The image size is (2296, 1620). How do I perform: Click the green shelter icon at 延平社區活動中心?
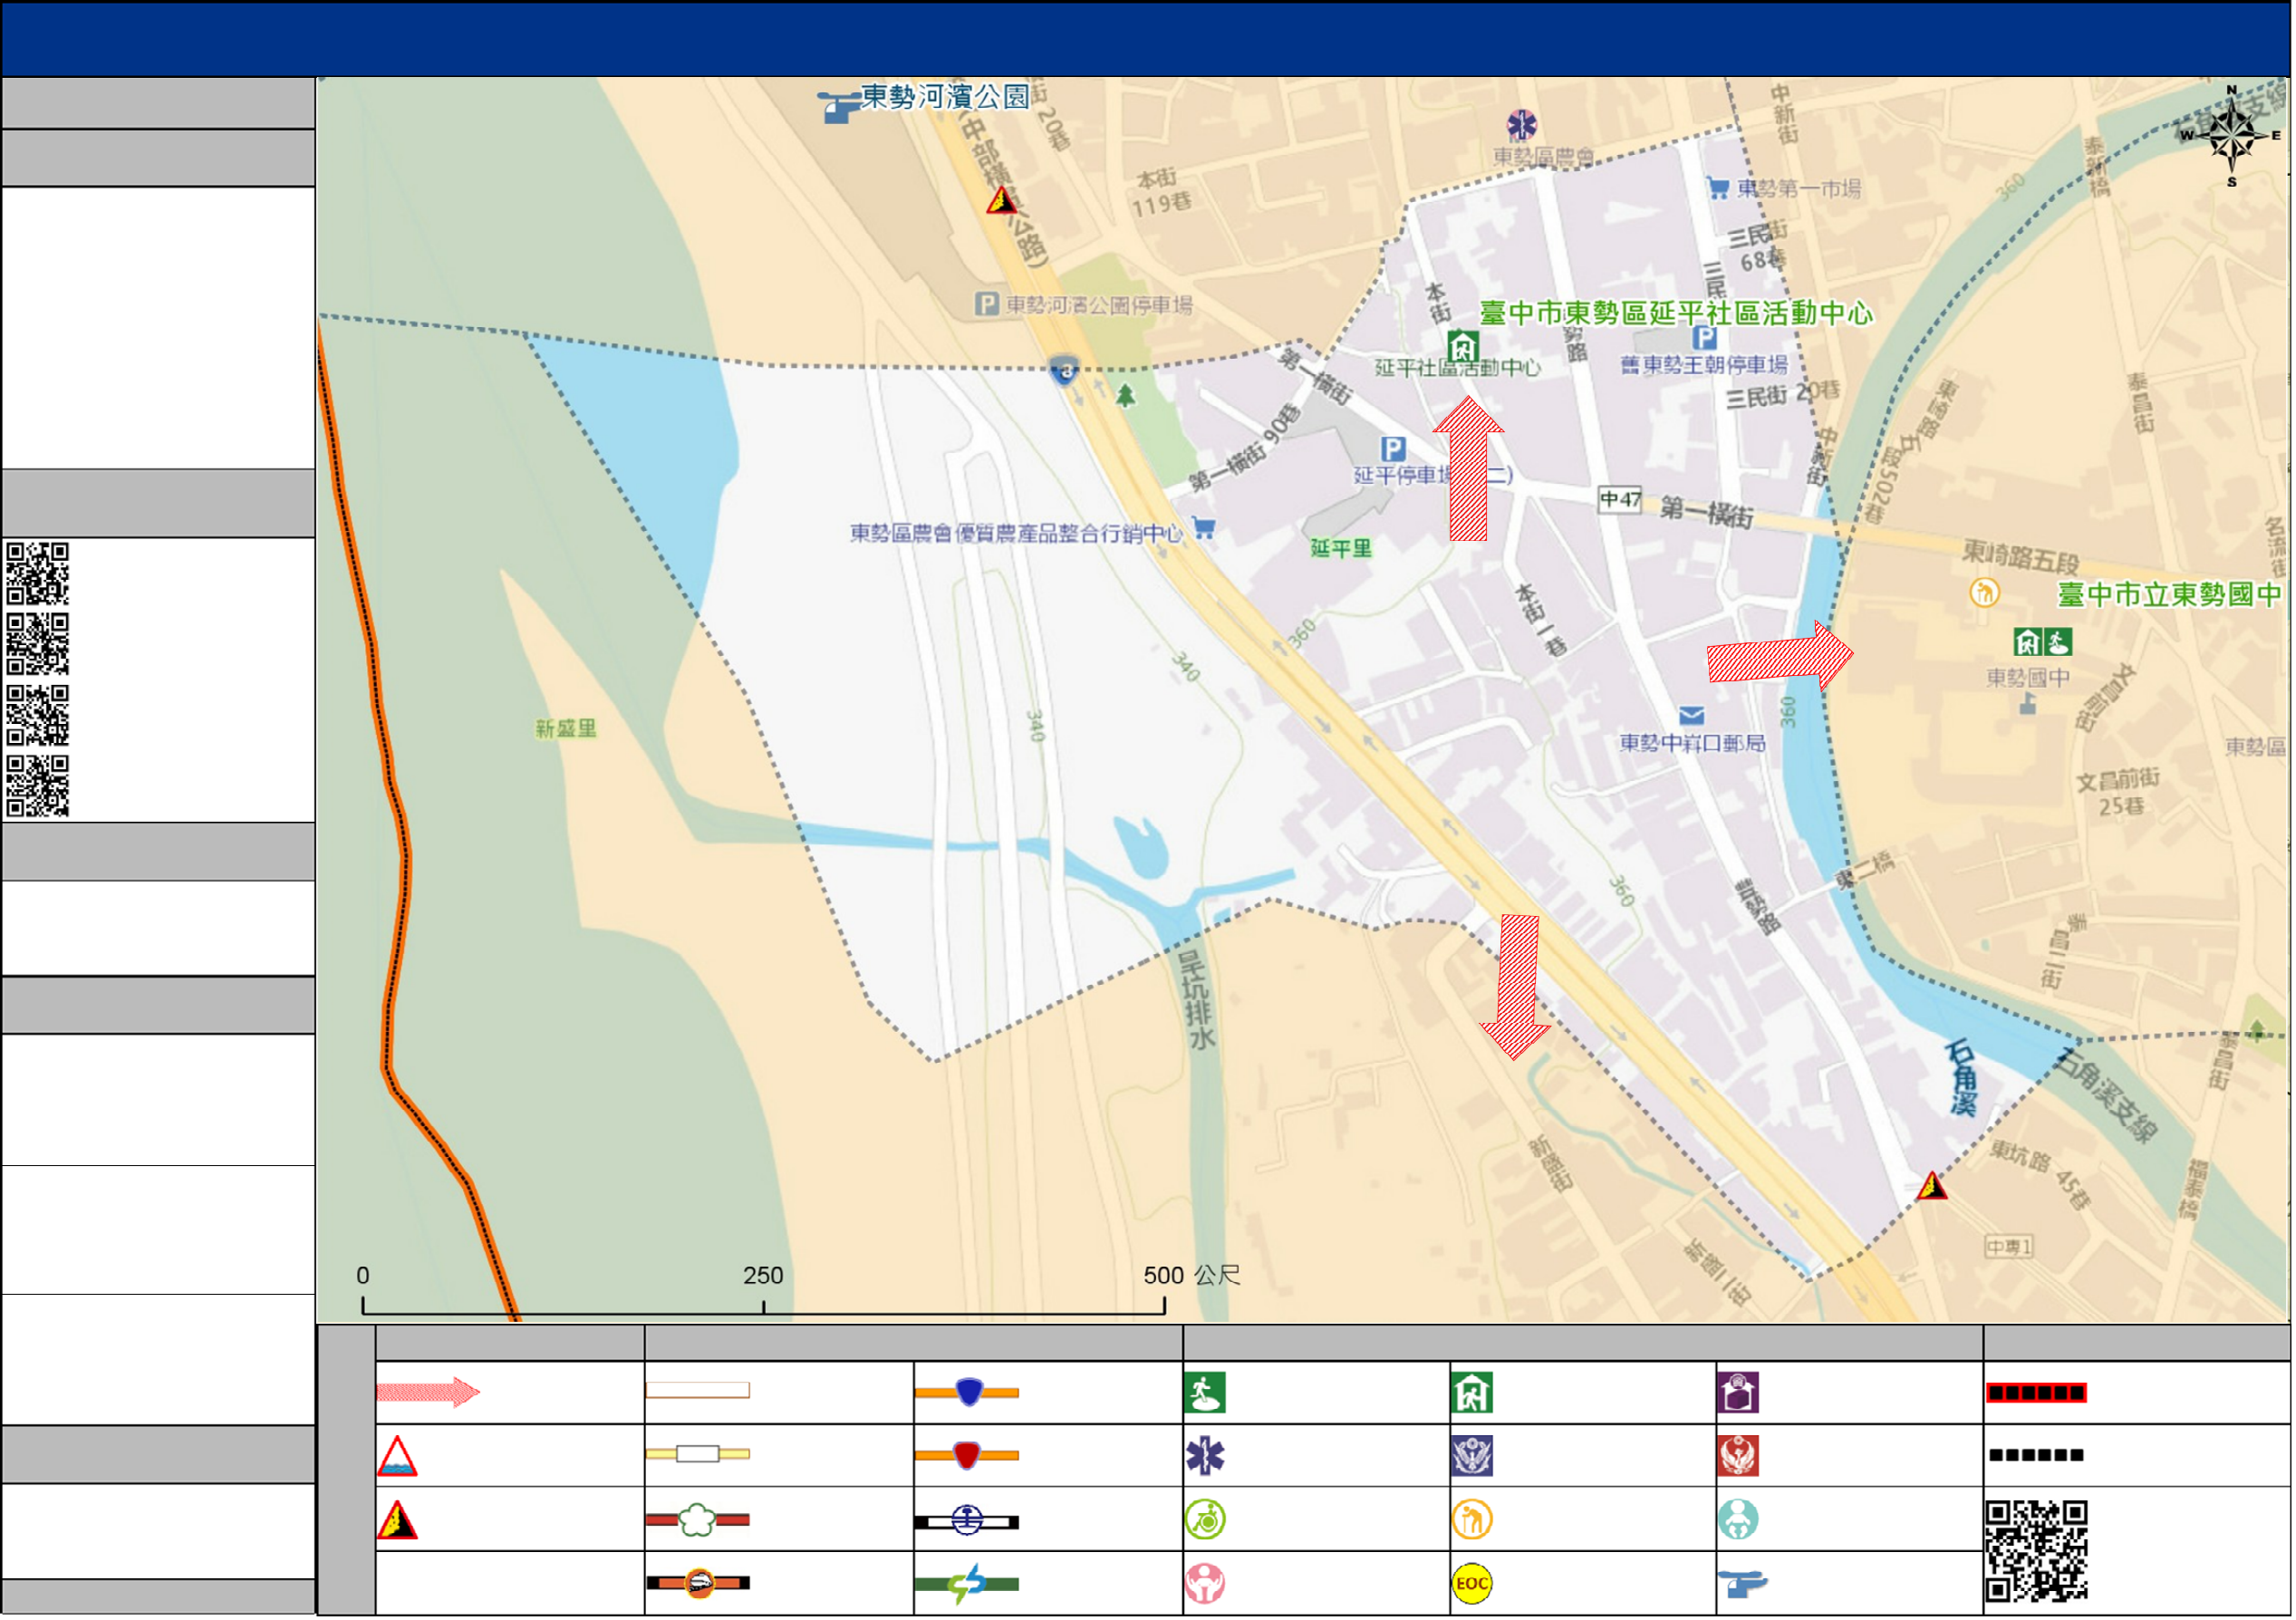1463,347
